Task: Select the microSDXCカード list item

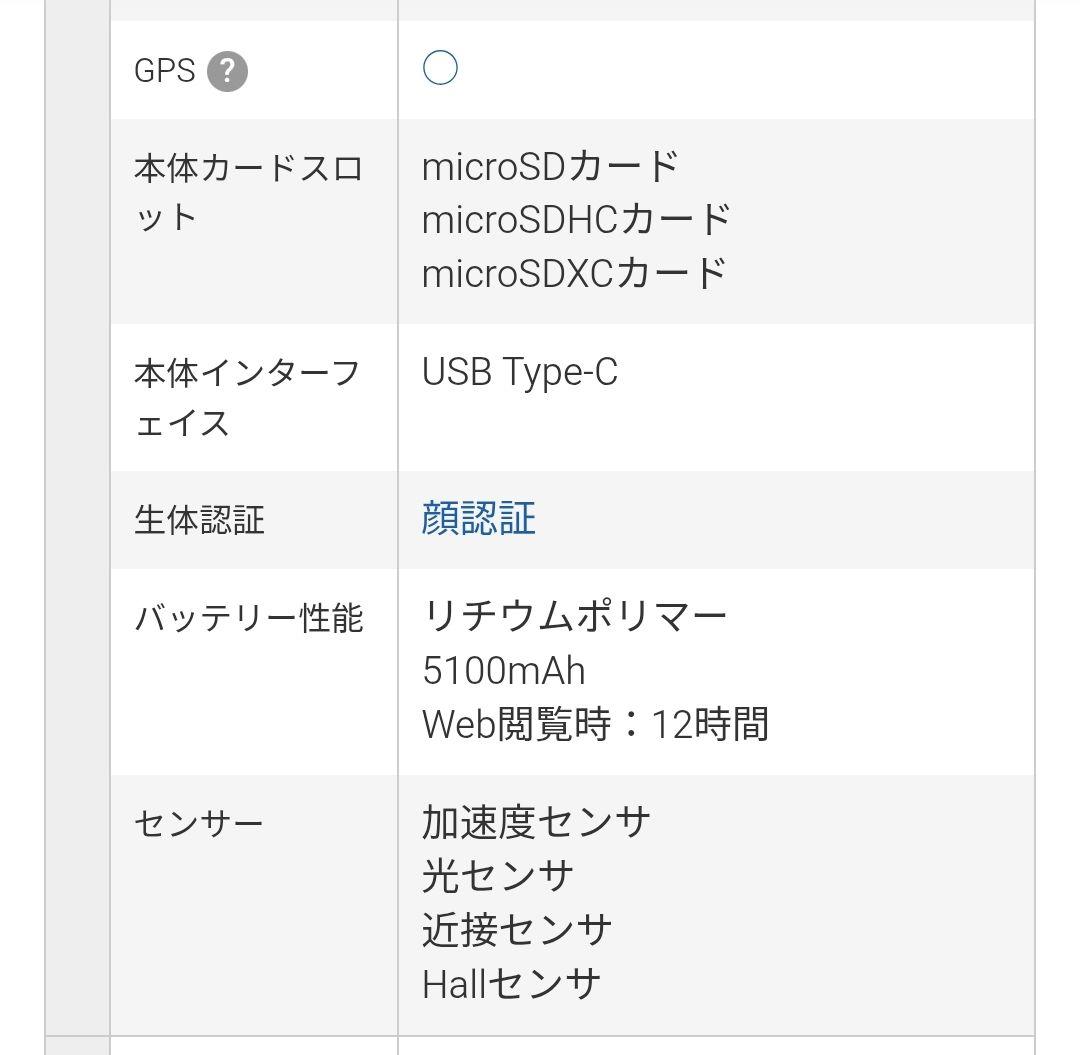Action: coord(572,270)
